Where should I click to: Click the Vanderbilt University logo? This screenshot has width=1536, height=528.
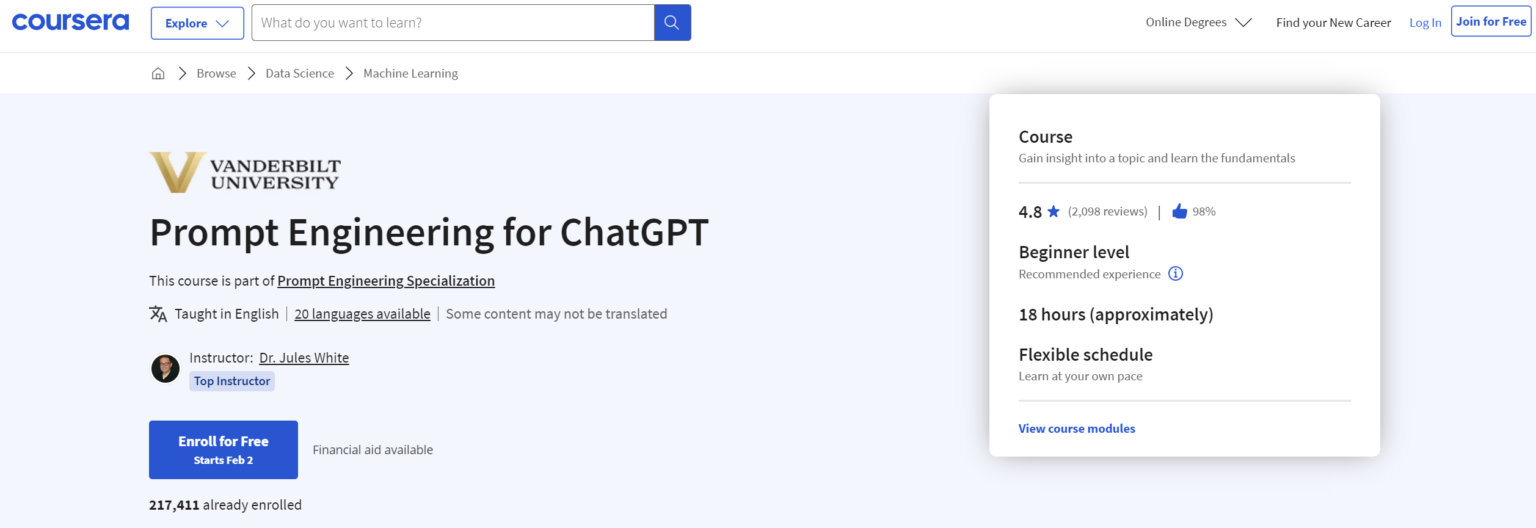pyautogui.click(x=245, y=172)
